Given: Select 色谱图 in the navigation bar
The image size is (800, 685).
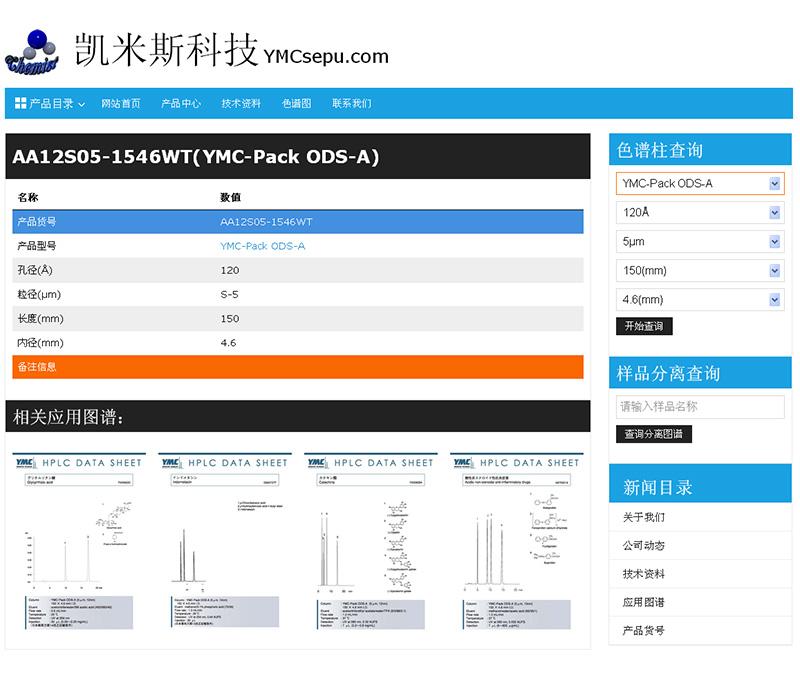Looking at the screenshot, I should 296,104.
